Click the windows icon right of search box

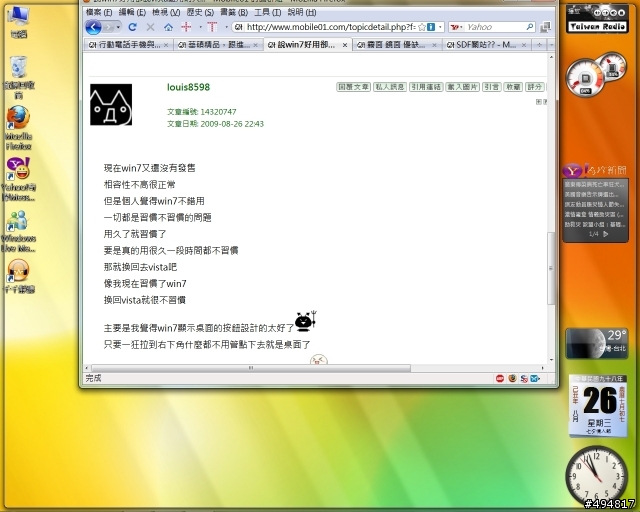pos(545,27)
